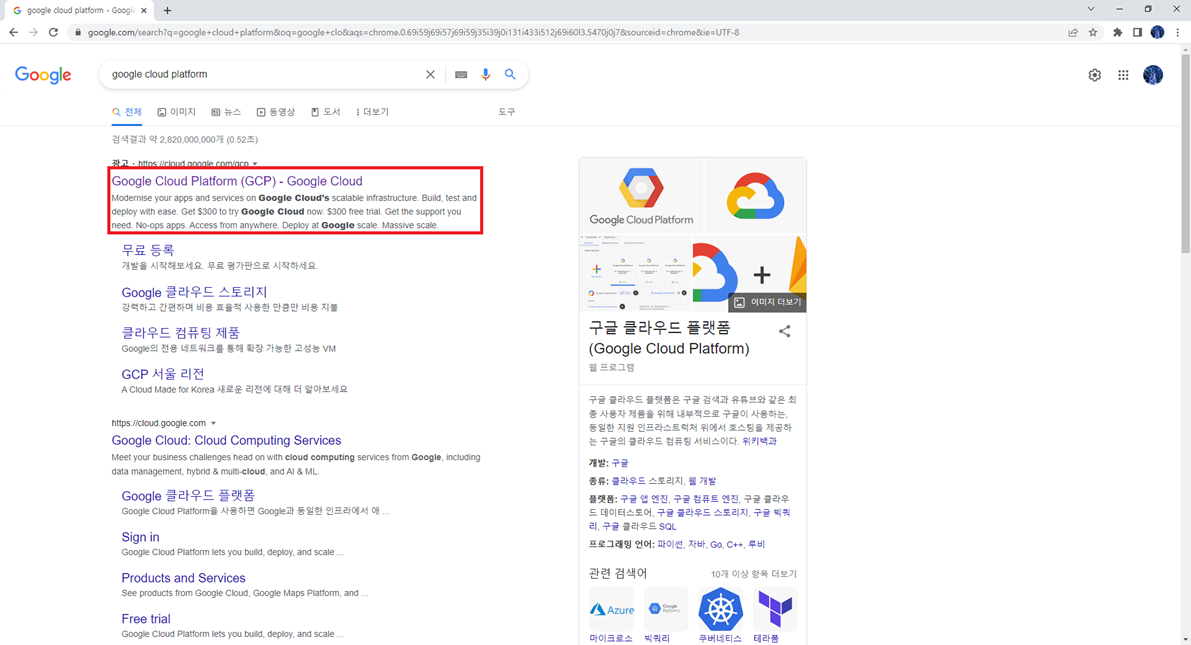Viewport: 1191px width, 645px height.
Task: Submit search with magnifier icon
Action: [x=510, y=74]
